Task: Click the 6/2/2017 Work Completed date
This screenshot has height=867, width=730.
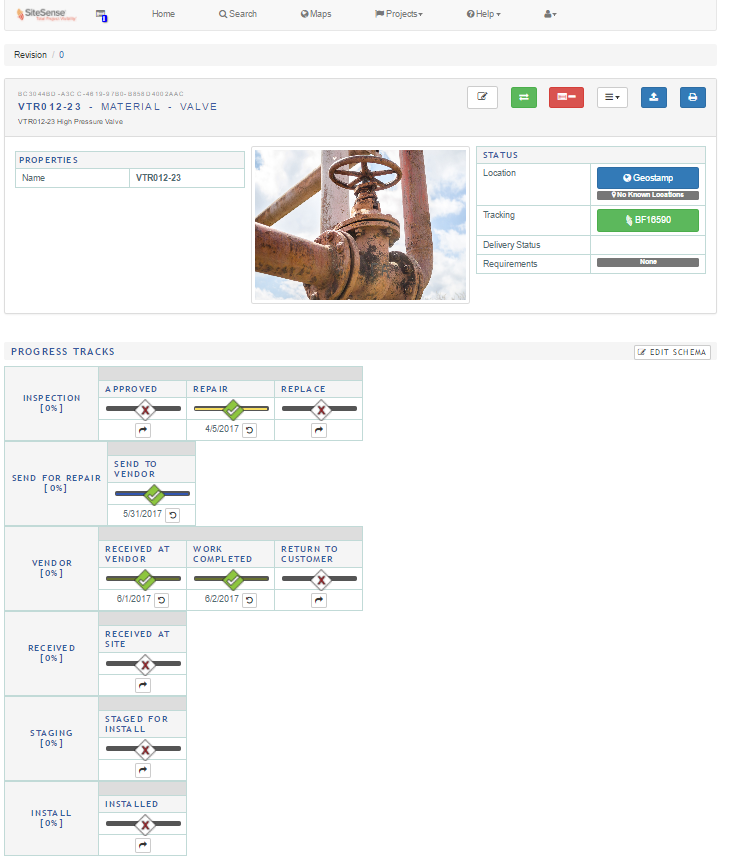Action: coord(221,599)
